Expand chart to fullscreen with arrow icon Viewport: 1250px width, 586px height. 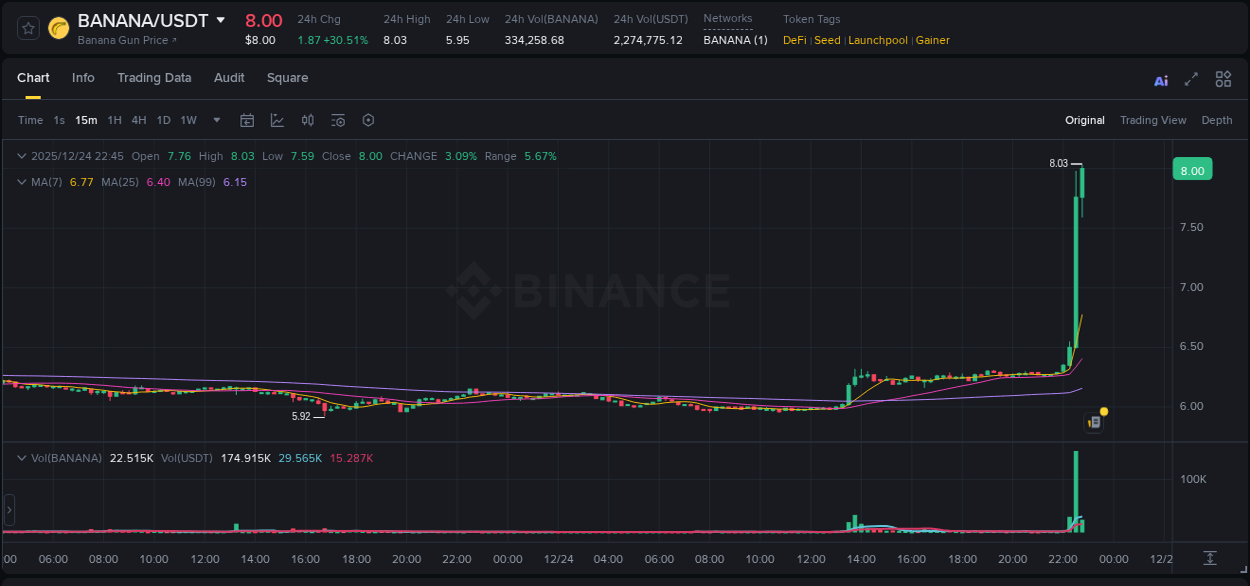coord(1191,78)
